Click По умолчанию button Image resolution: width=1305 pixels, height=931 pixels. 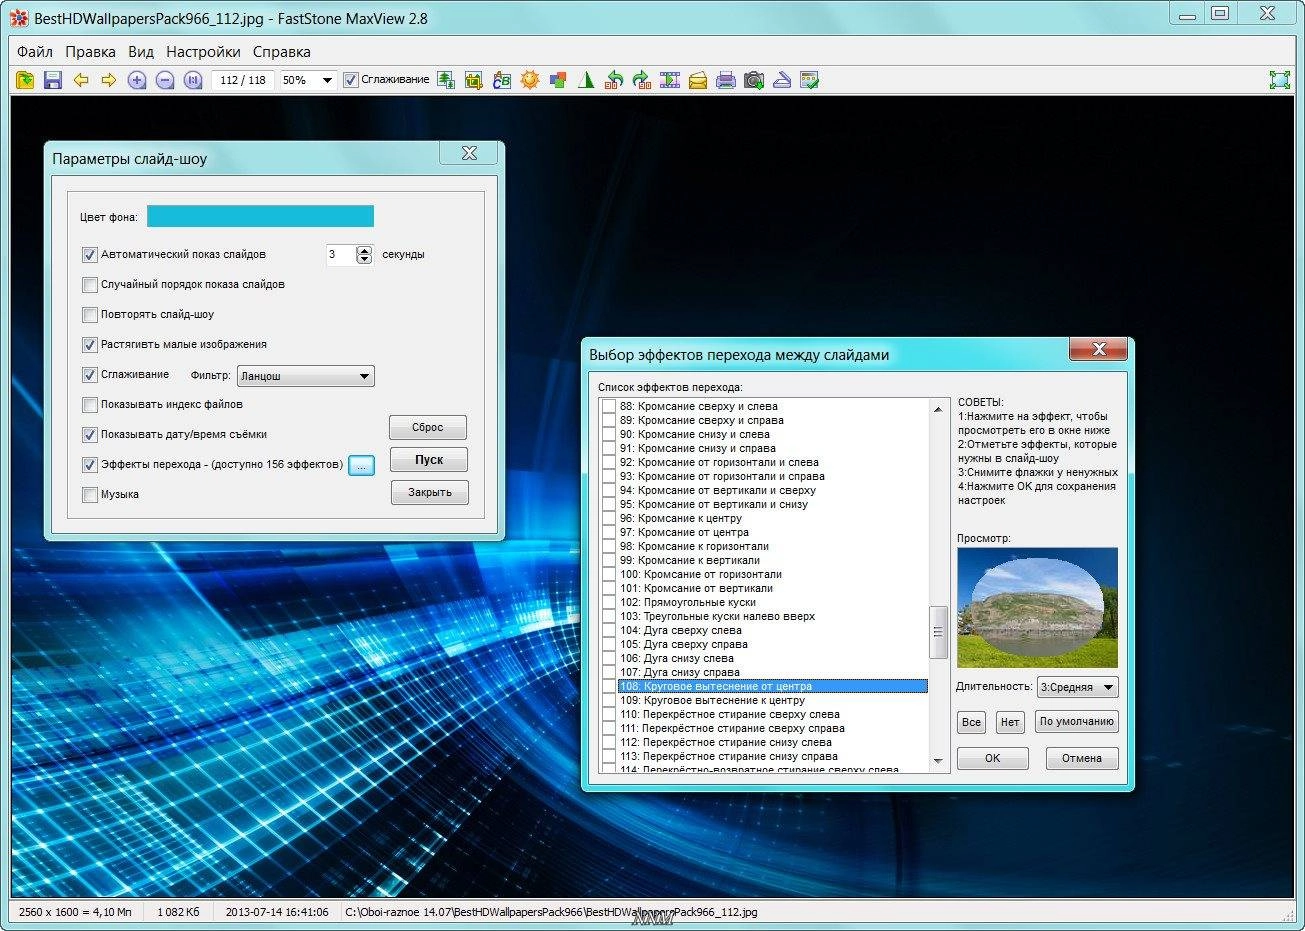[1076, 722]
